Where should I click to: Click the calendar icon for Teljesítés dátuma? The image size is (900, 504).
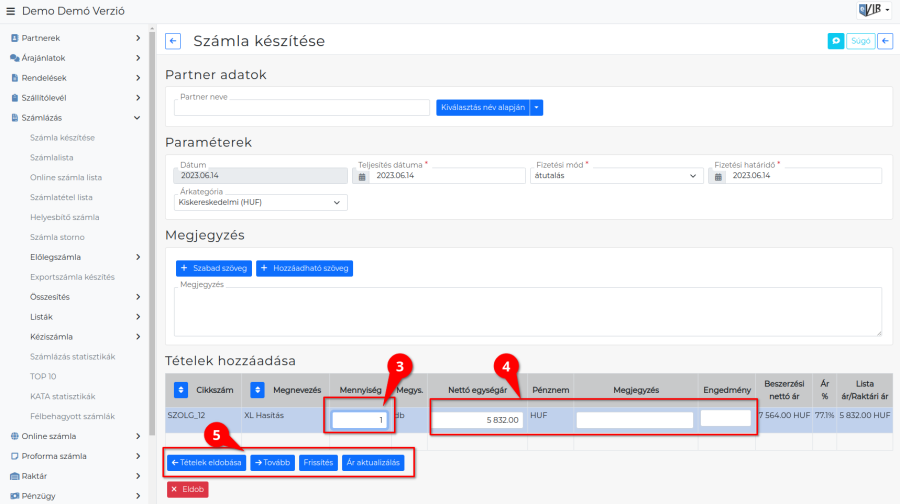(362, 176)
